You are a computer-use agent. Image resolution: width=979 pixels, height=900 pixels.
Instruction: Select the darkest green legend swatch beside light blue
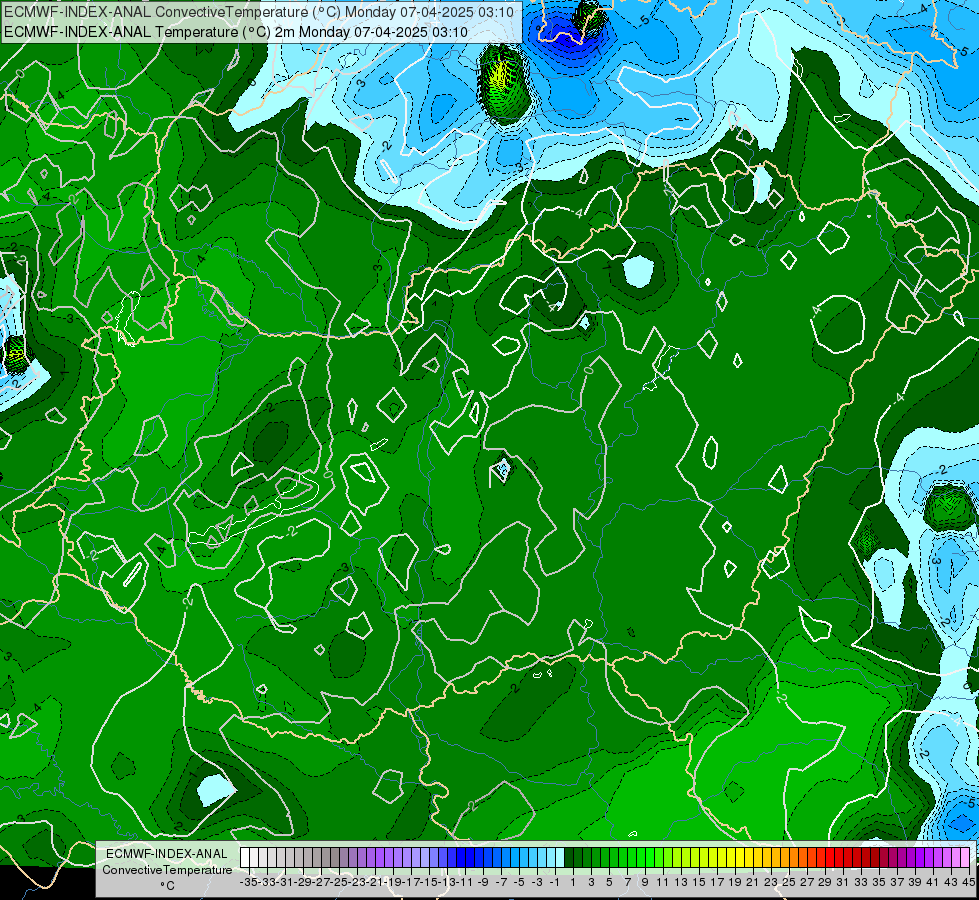click(x=569, y=858)
